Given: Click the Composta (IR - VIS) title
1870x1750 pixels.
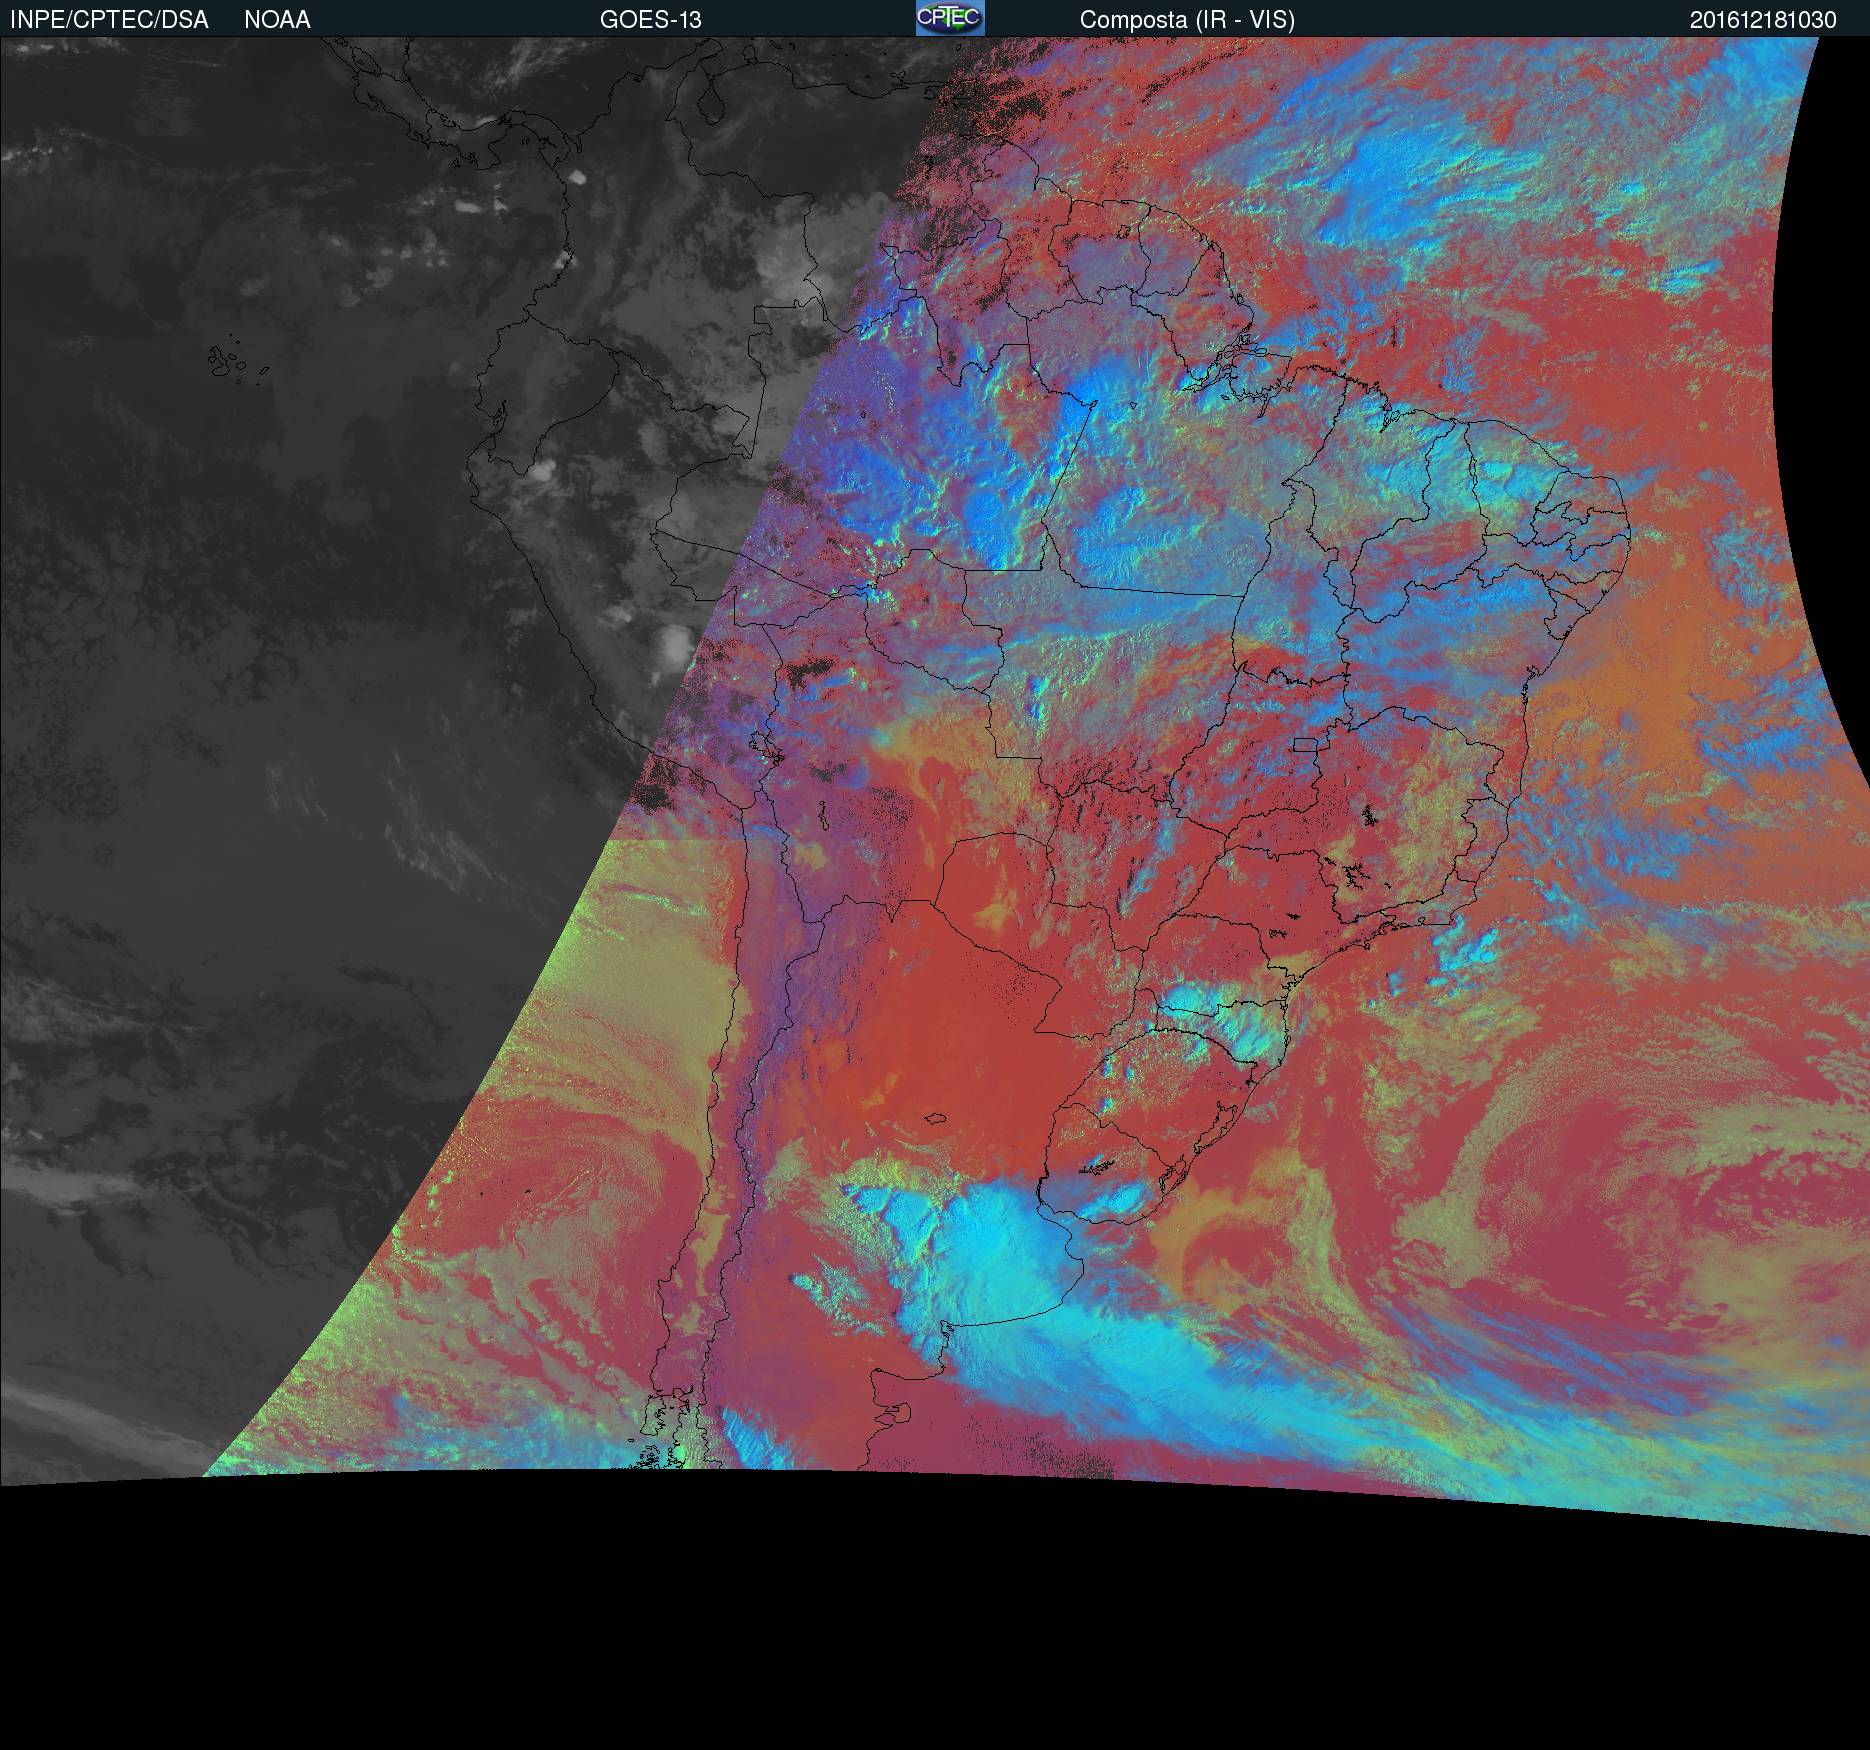Looking at the screenshot, I should pyautogui.click(x=1187, y=20).
